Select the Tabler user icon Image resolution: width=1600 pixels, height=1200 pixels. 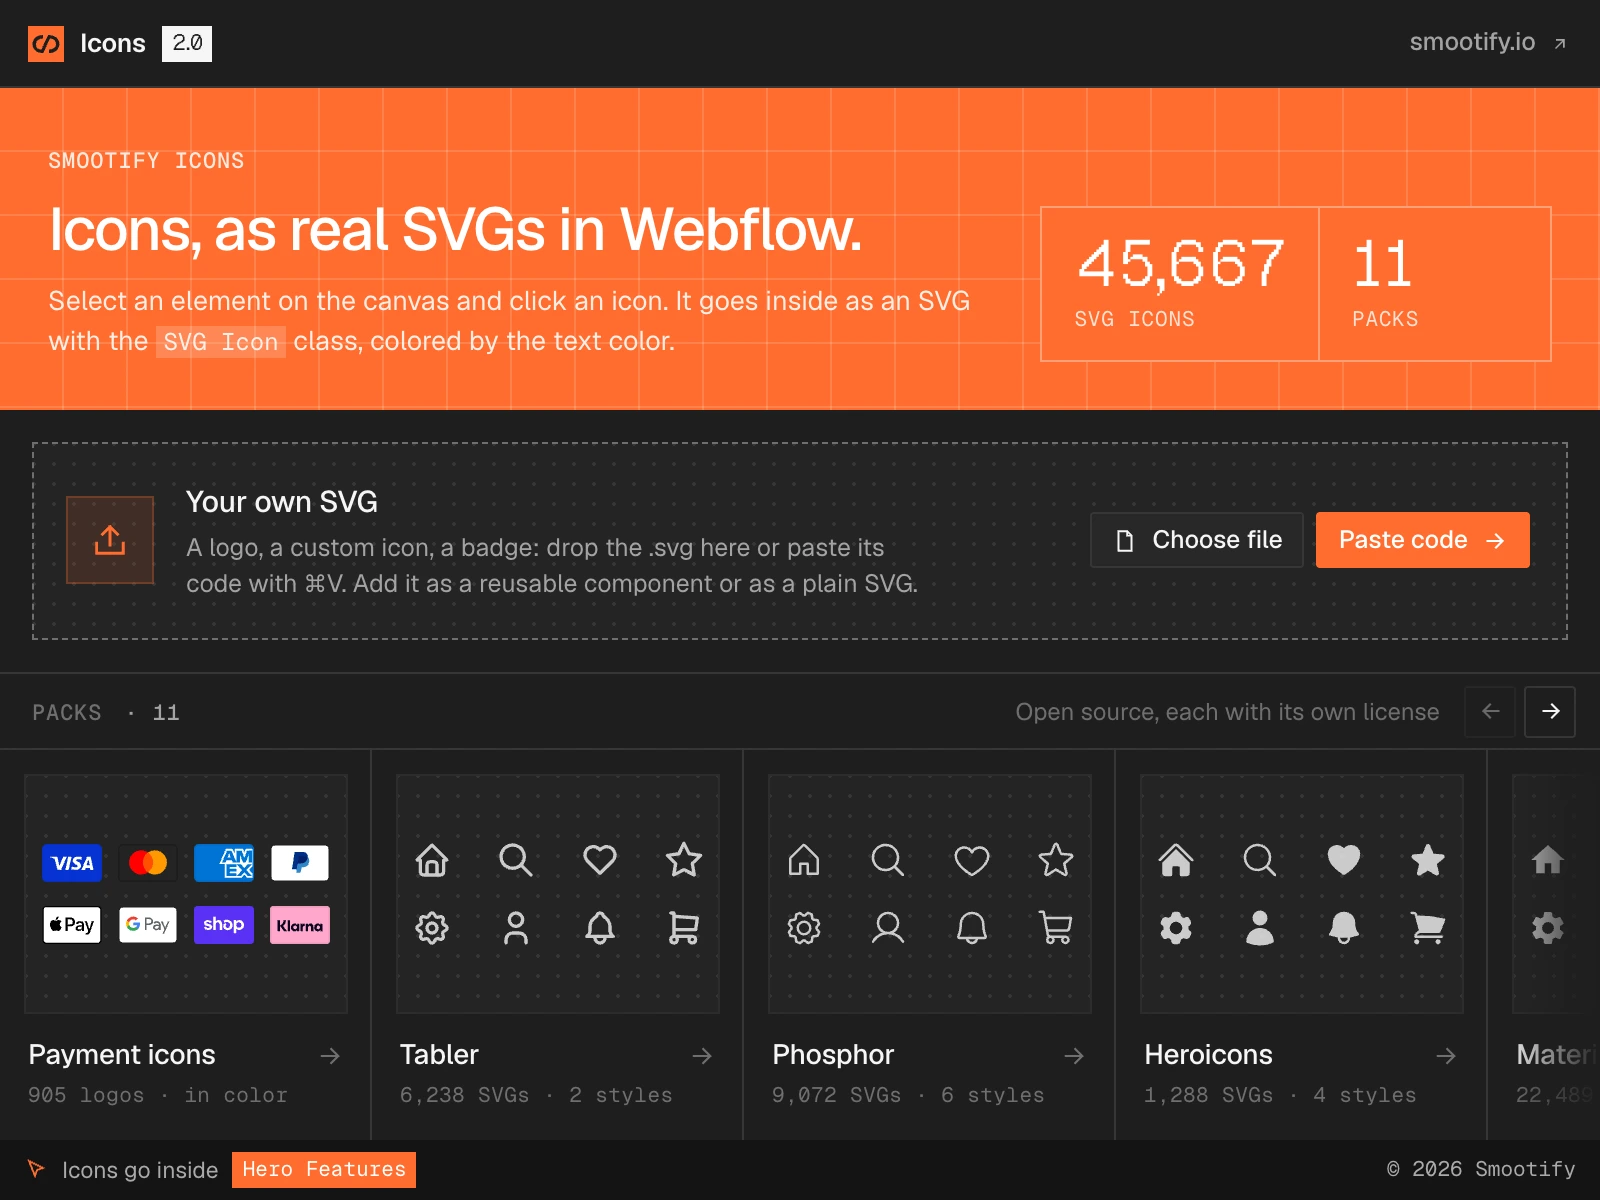pyautogui.click(x=516, y=928)
